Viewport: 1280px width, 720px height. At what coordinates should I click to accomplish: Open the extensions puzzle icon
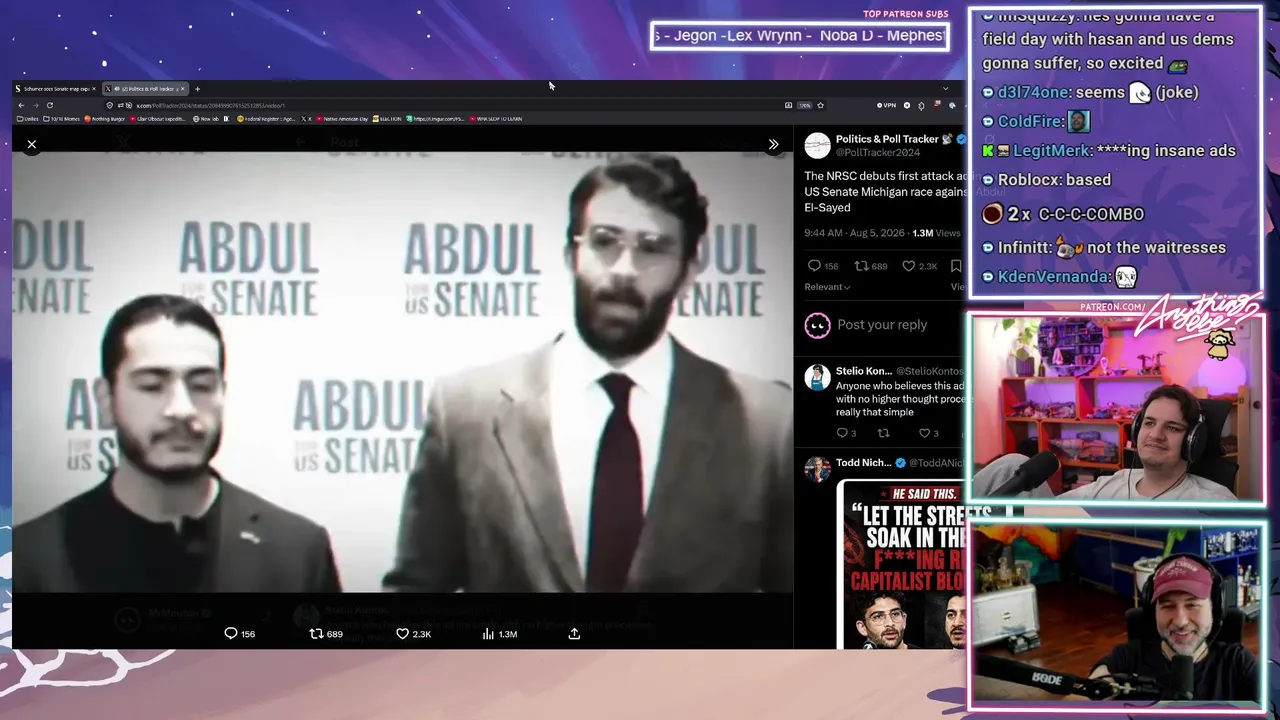[921, 105]
